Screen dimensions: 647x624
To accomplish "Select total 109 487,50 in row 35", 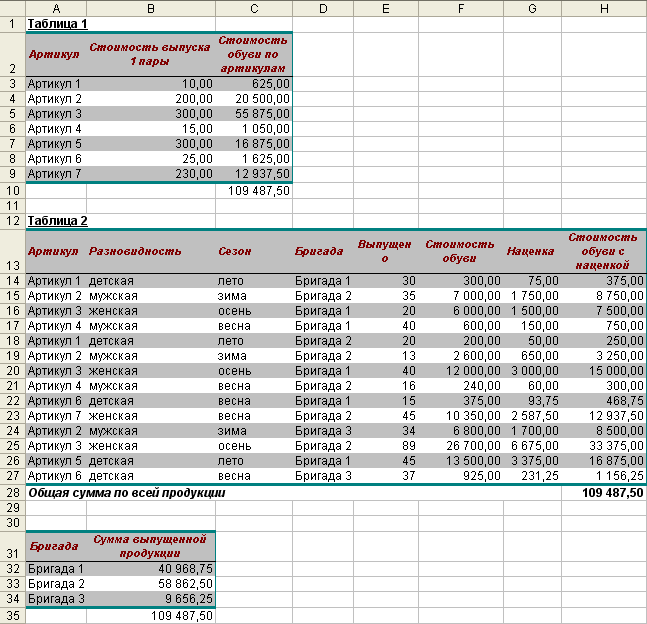I will pos(151,616).
